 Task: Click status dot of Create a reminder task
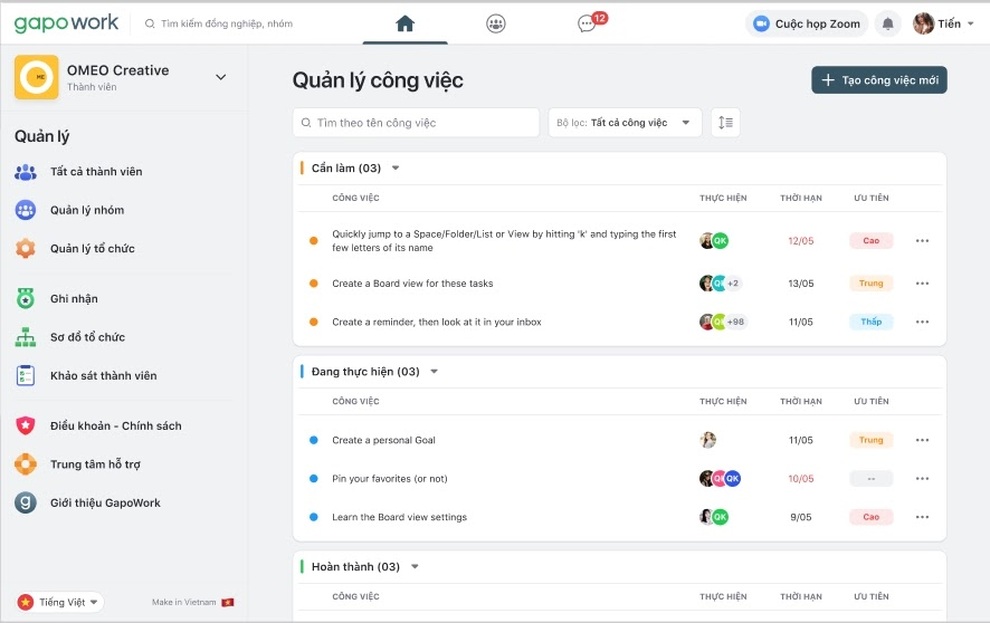point(313,322)
